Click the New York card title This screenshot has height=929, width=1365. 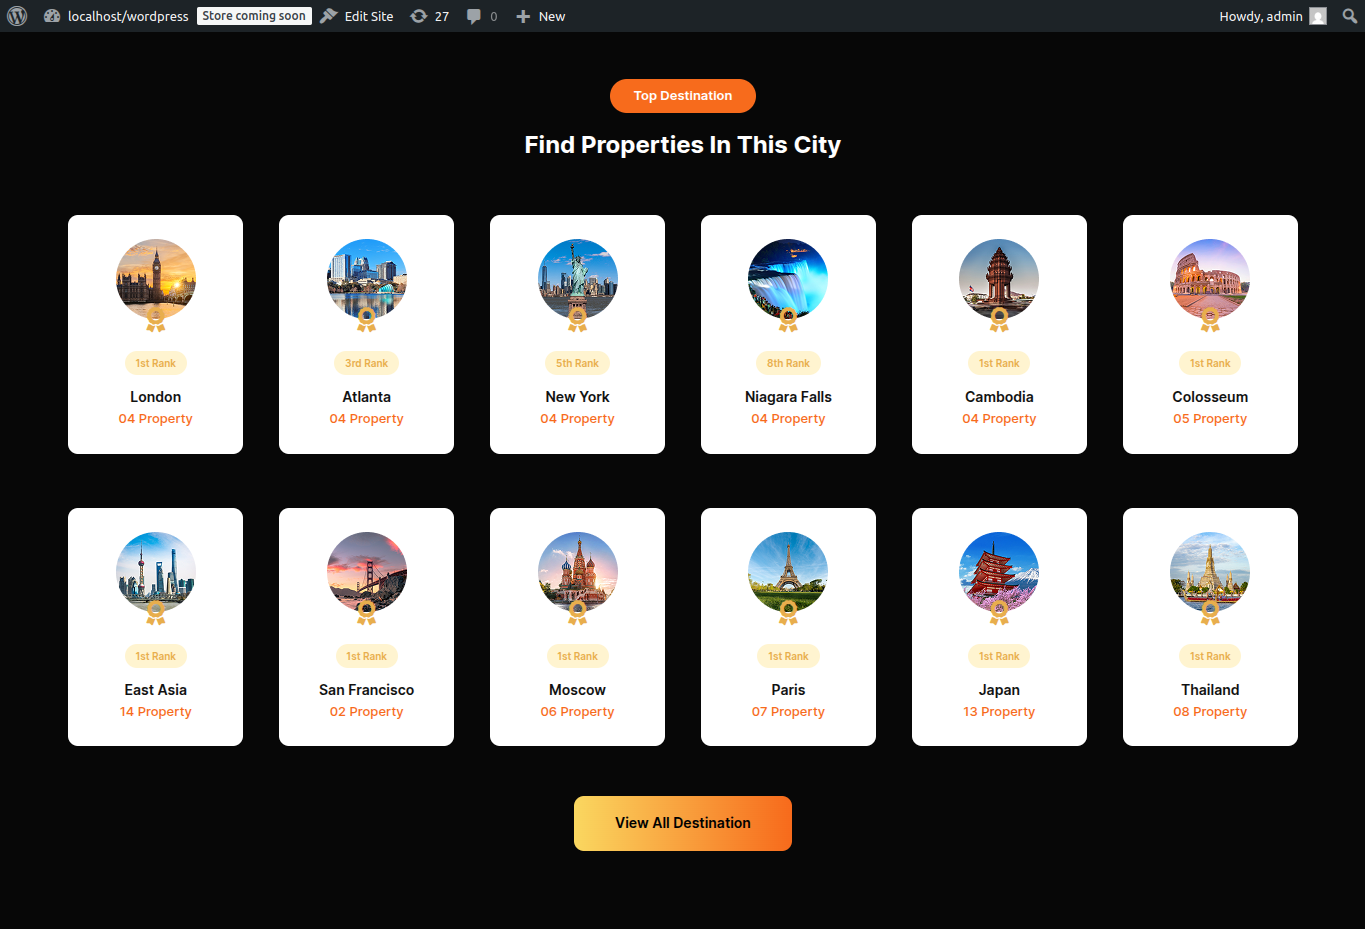point(578,397)
